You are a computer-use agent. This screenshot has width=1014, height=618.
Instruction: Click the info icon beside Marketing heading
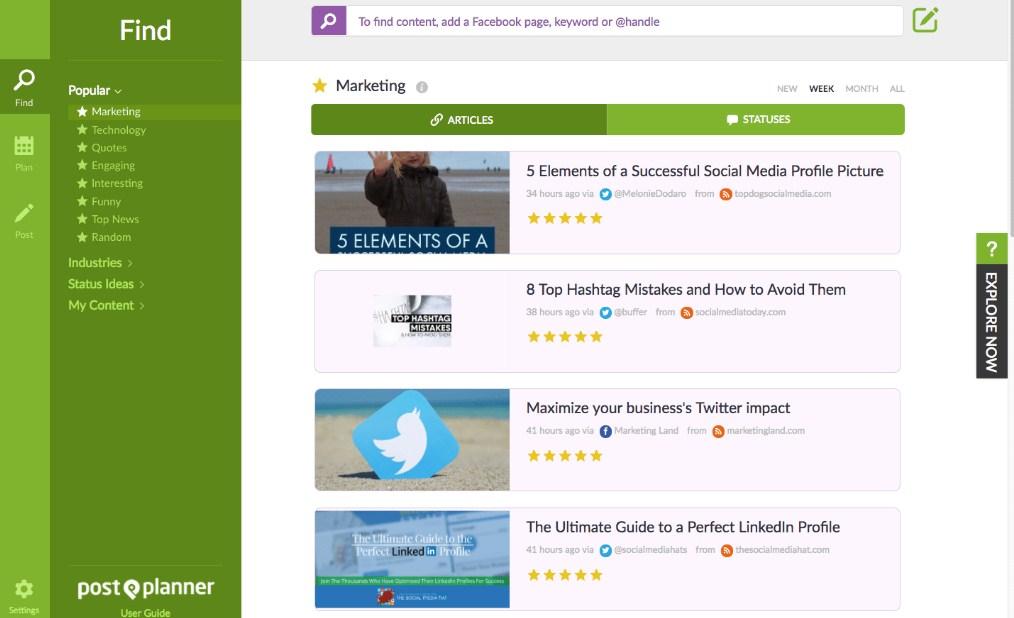[x=422, y=87]
